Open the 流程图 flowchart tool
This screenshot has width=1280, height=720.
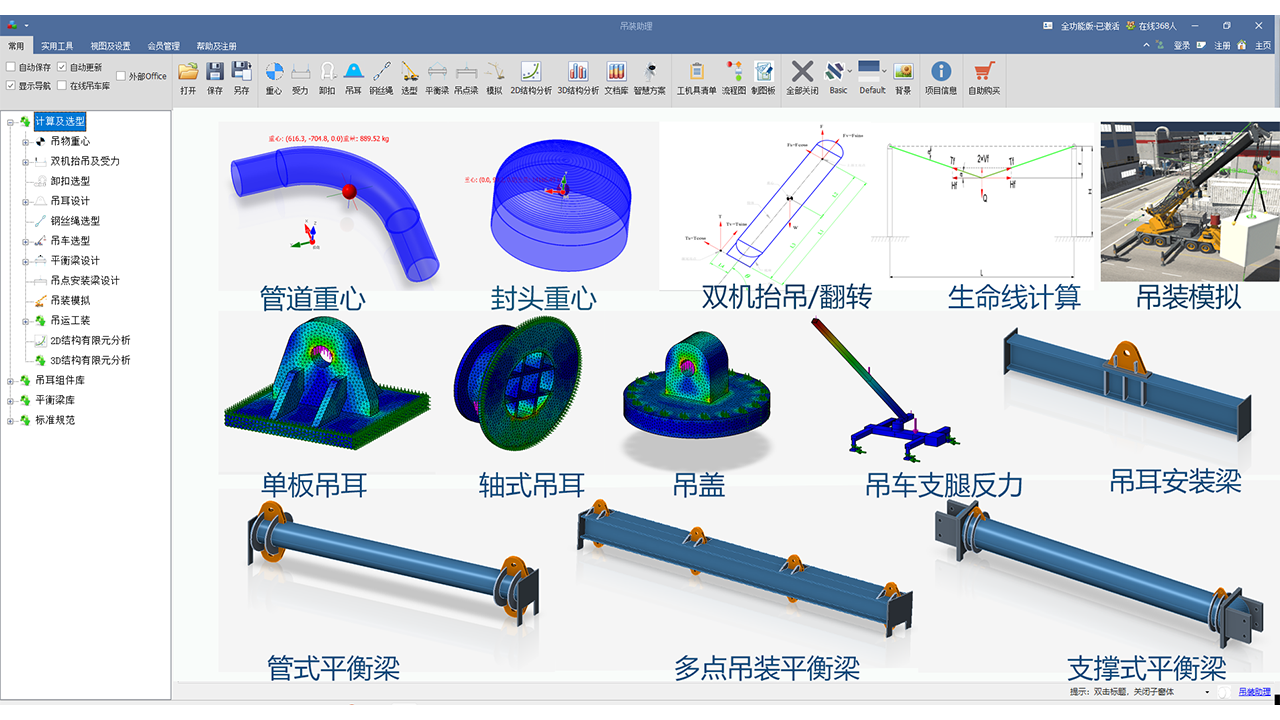point(735,75)
